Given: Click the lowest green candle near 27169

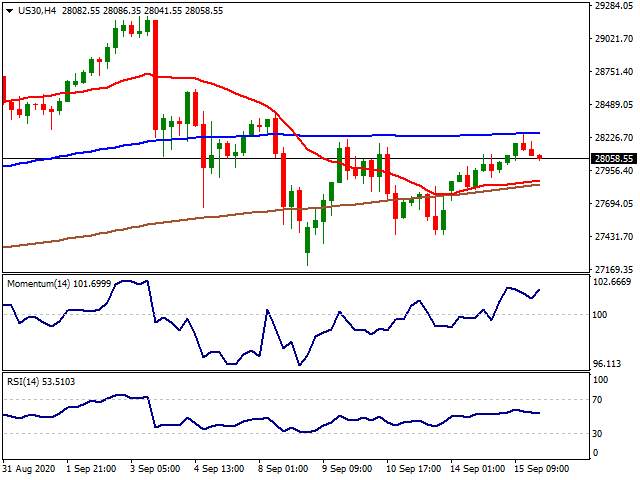Looking at the screenshot, I should [x=307, y=240].
